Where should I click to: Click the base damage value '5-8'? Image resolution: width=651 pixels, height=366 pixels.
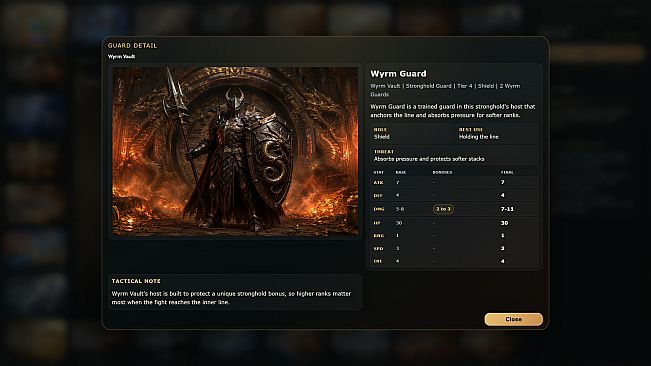coord(400,209)
